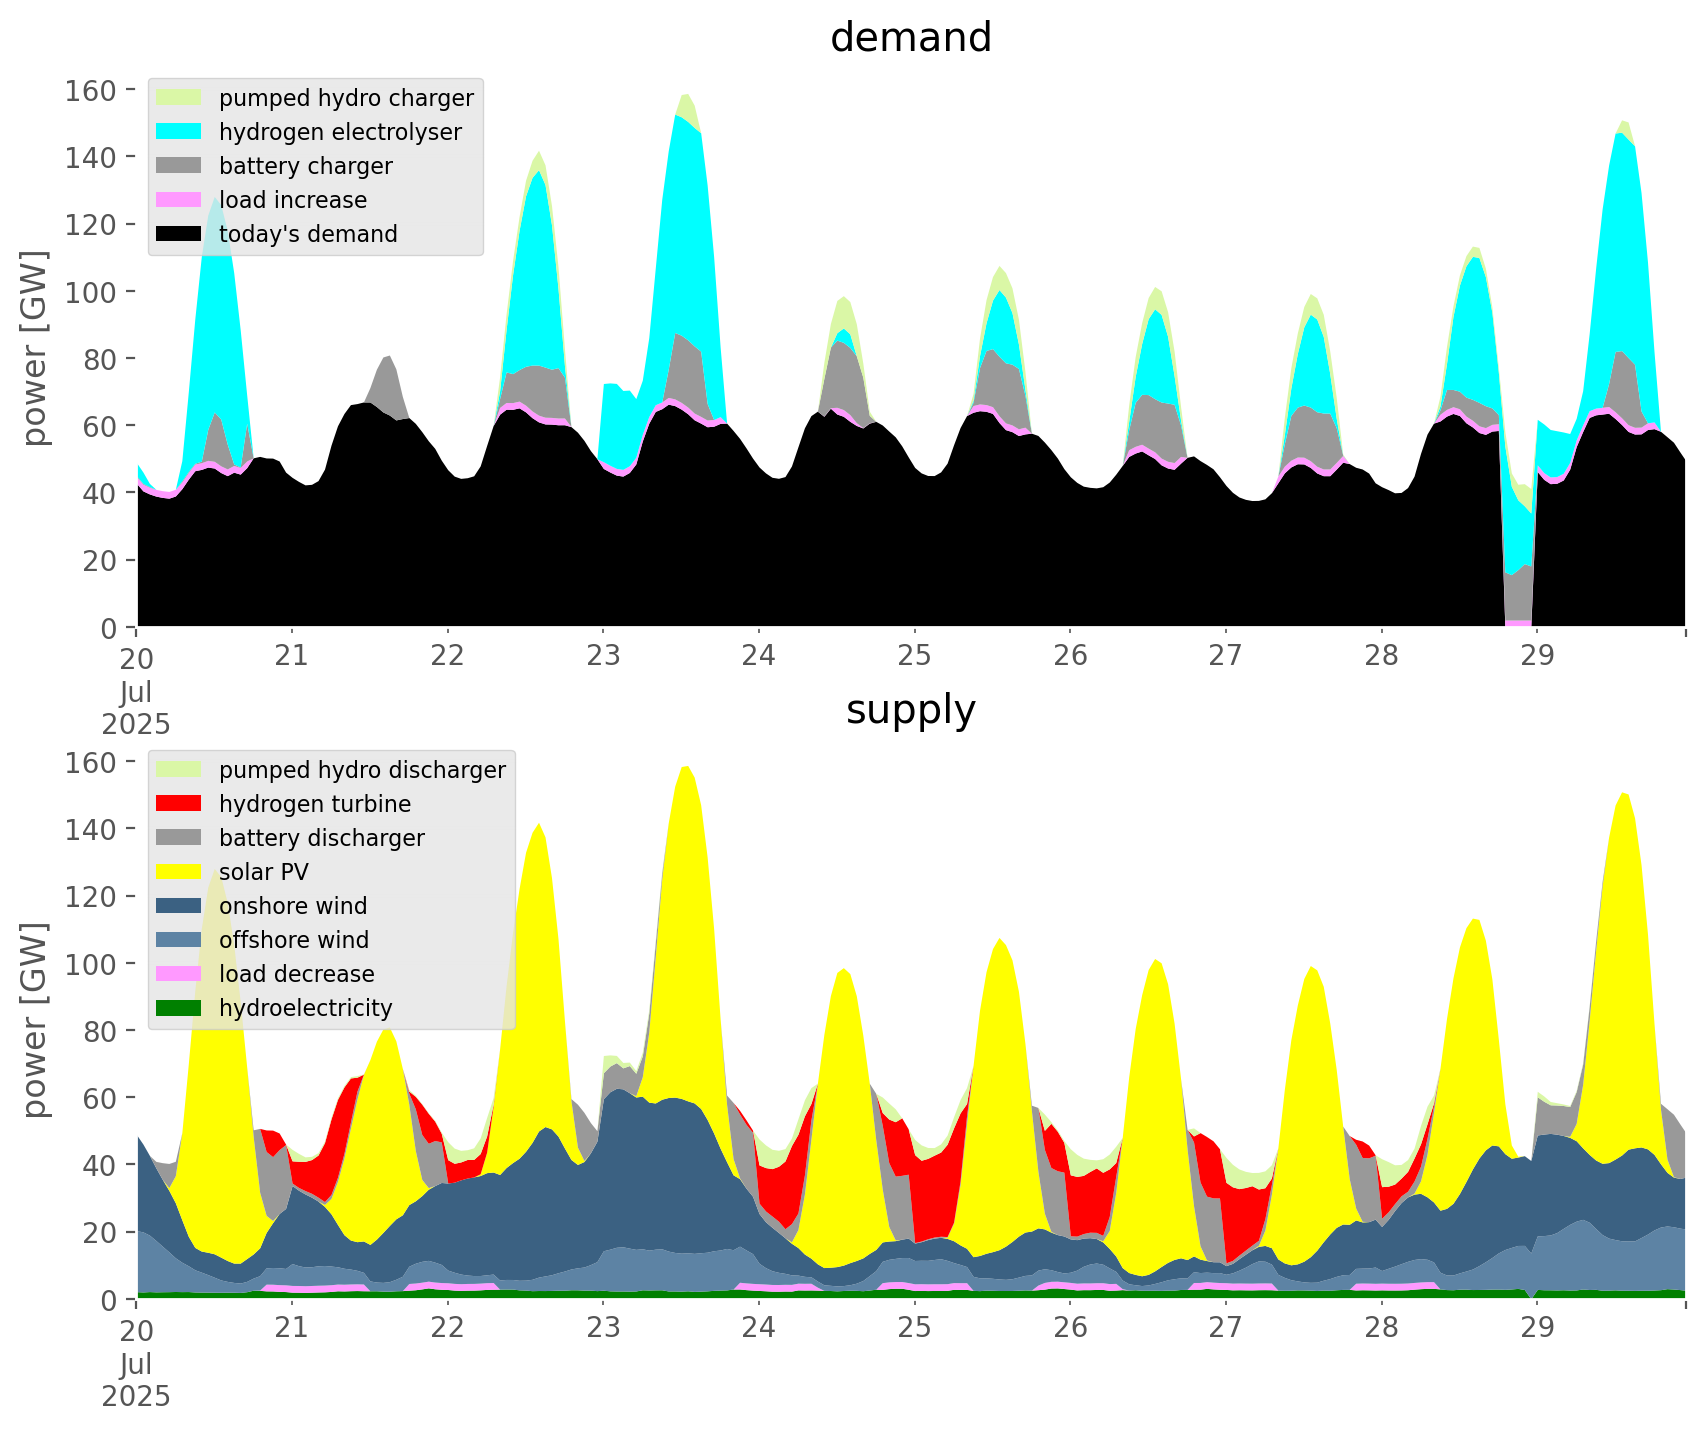1706x1431 pixels.
Task: Click the hydroelectricity green legend swatch
Action: coord(179,1008)
